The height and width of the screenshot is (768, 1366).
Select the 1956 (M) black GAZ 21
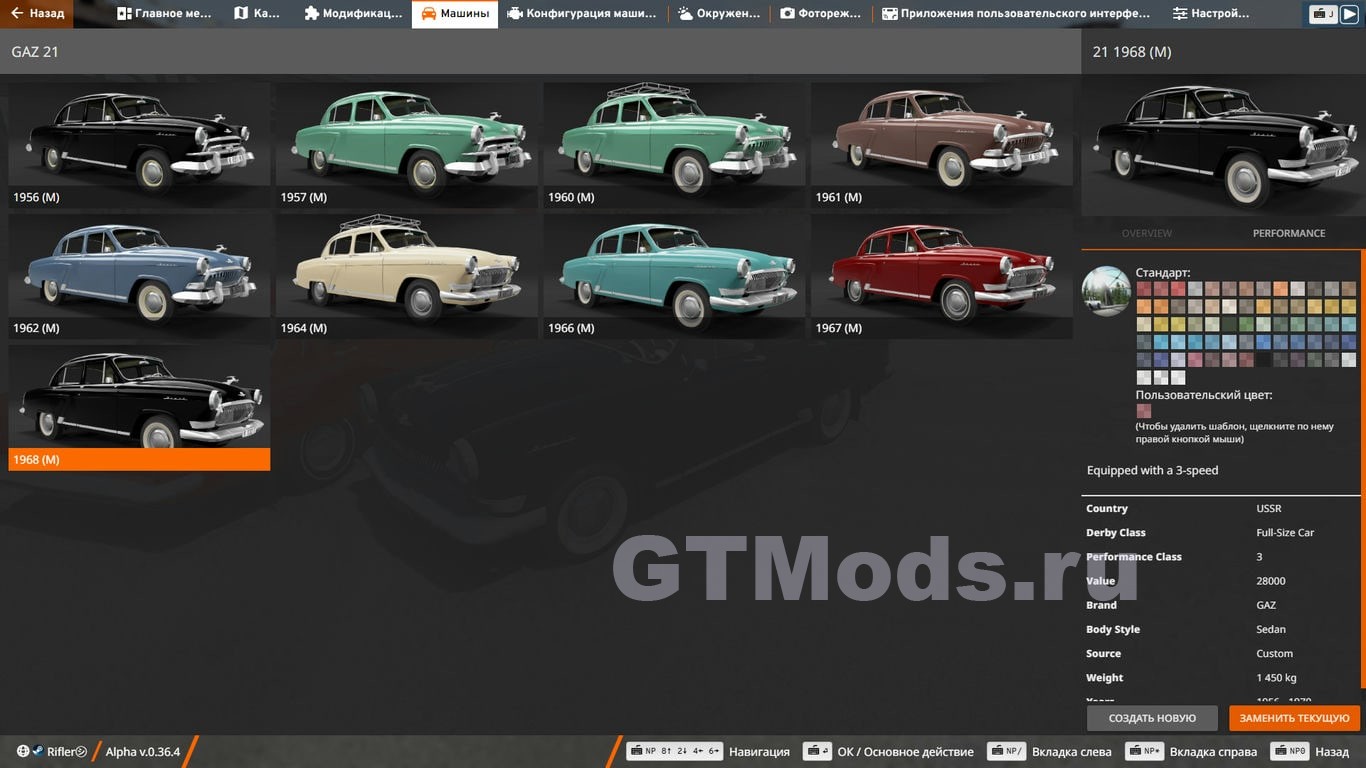pyautogui.click(x=139, y=145)
